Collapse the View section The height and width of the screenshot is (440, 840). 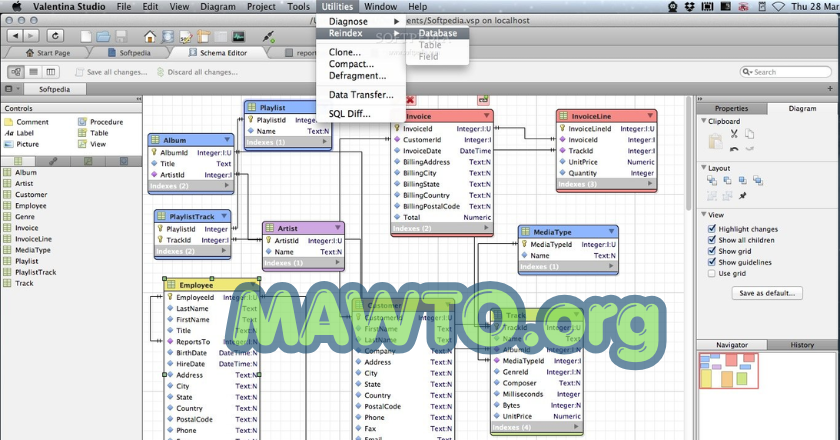pos(703,214)
